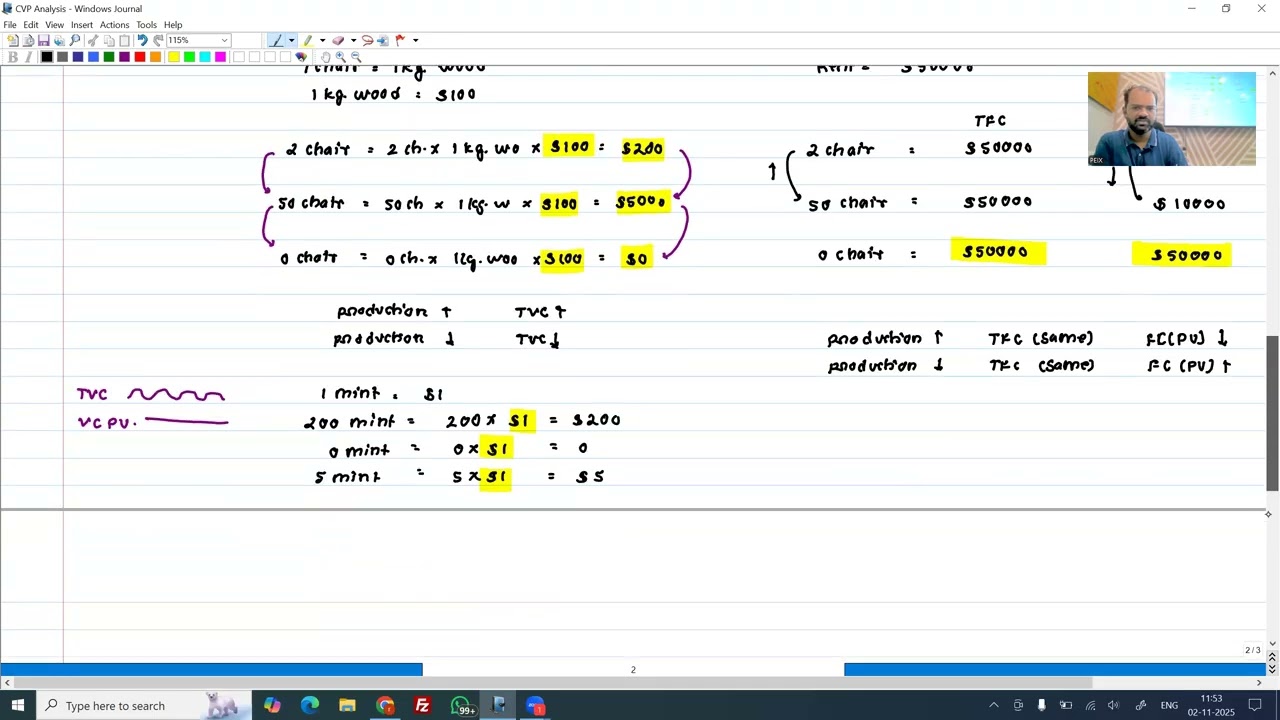Image resolution: width=1280 pixels, height=720 pixels.
Task: Open the Actions menu
Action: click(x=114, y=24)
